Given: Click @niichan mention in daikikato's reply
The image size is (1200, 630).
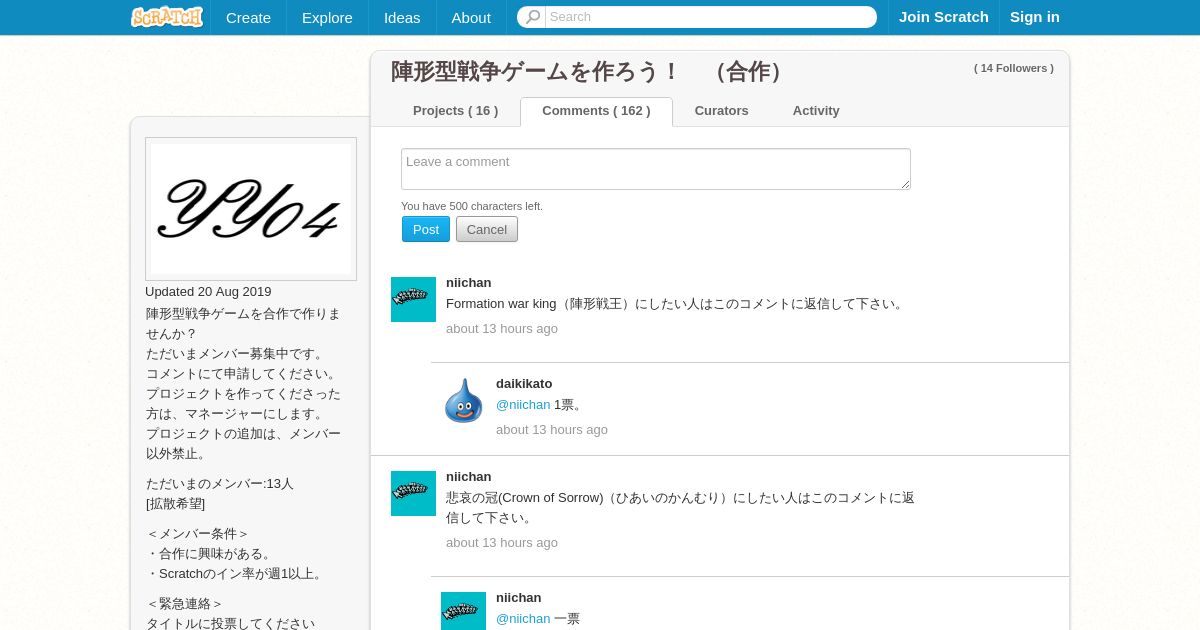Looking at the screenshot, I should click(523, 405).
